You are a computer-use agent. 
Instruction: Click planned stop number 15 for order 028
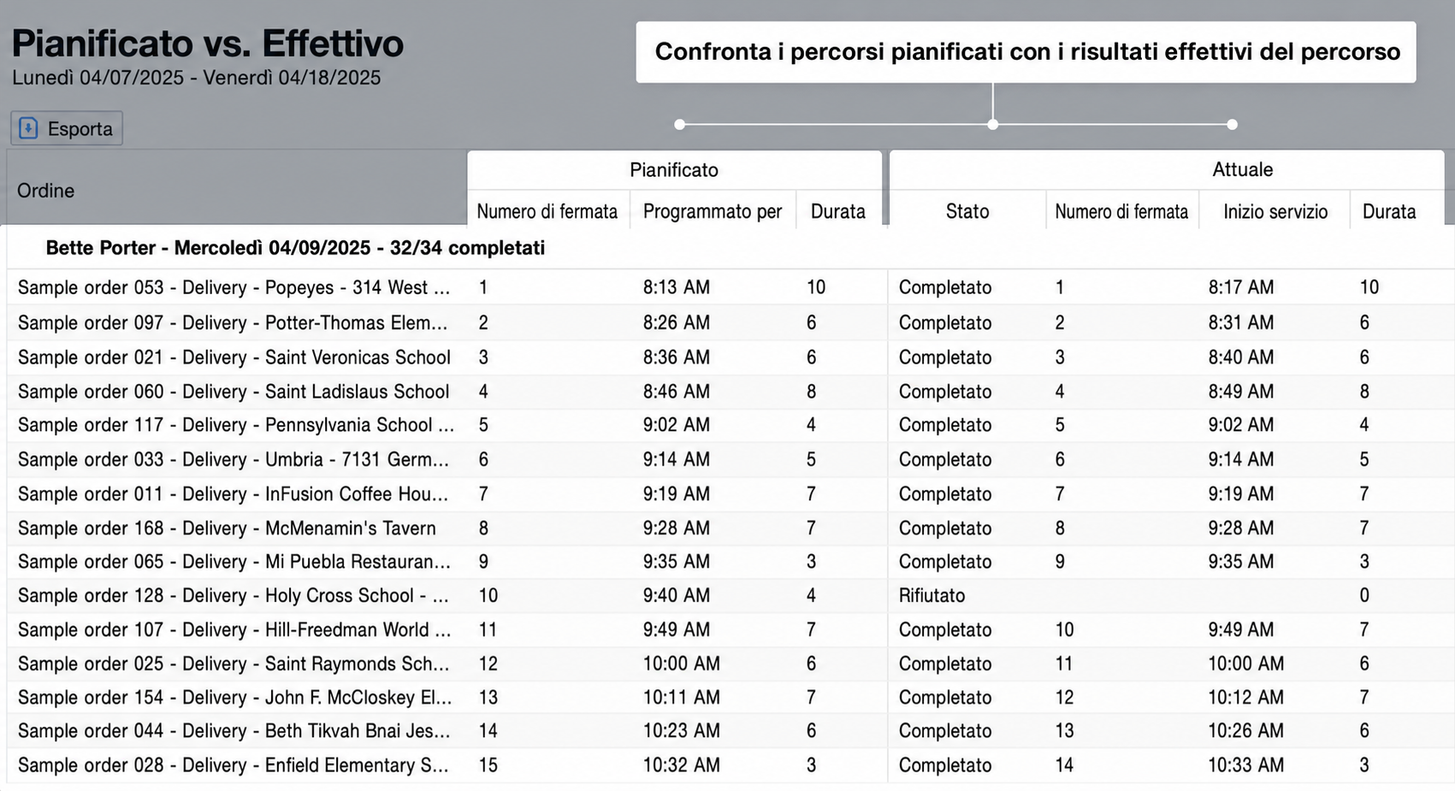[488, 766]
